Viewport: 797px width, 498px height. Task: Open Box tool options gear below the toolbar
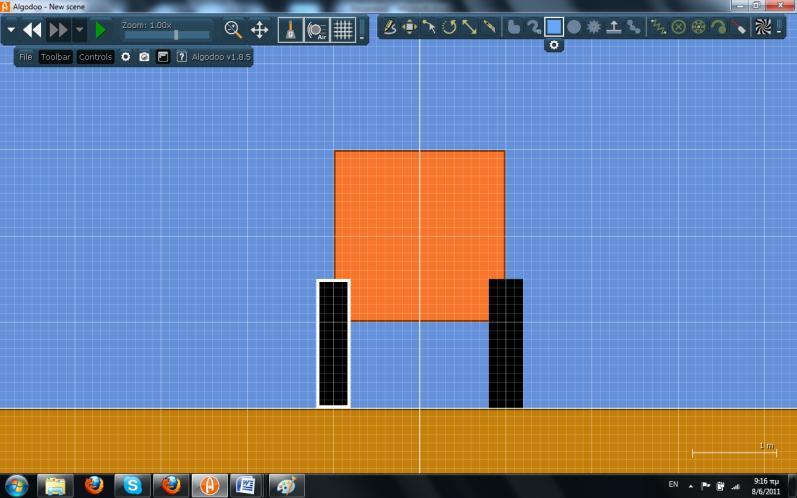coord(554,45)
